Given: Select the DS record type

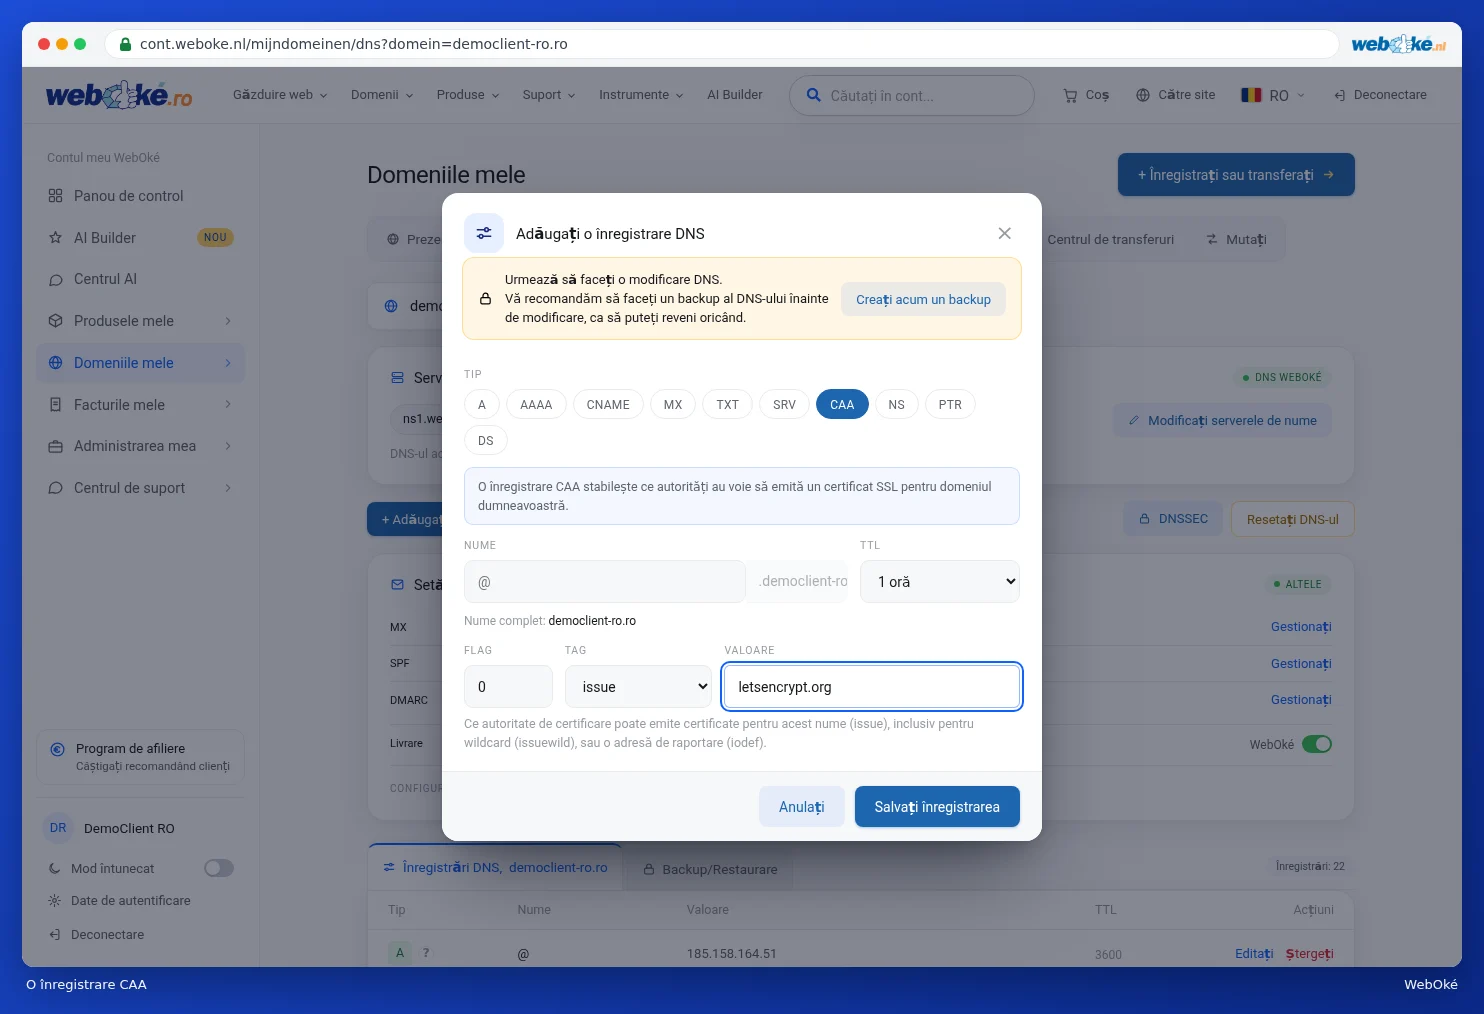Looking at the screenshot, I should tap(486, 441).
